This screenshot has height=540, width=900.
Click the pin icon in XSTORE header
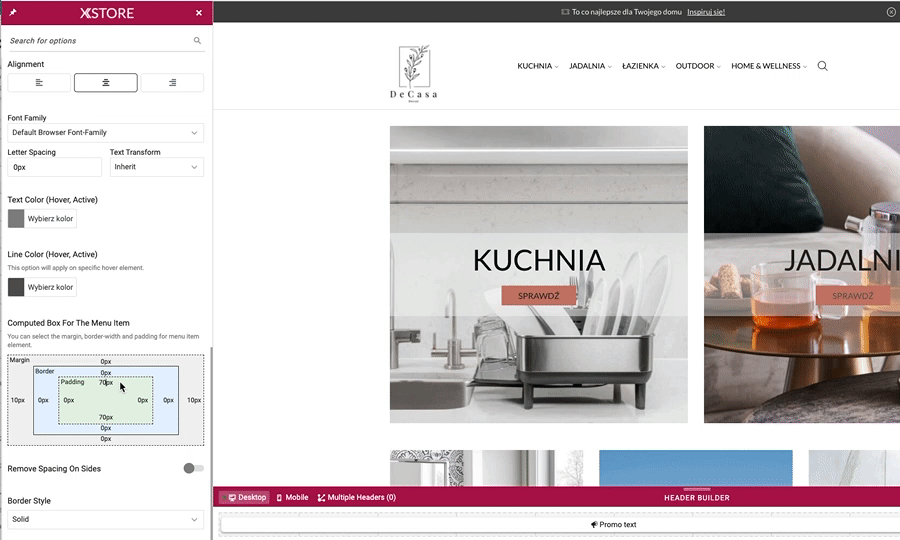coord(13,13)
